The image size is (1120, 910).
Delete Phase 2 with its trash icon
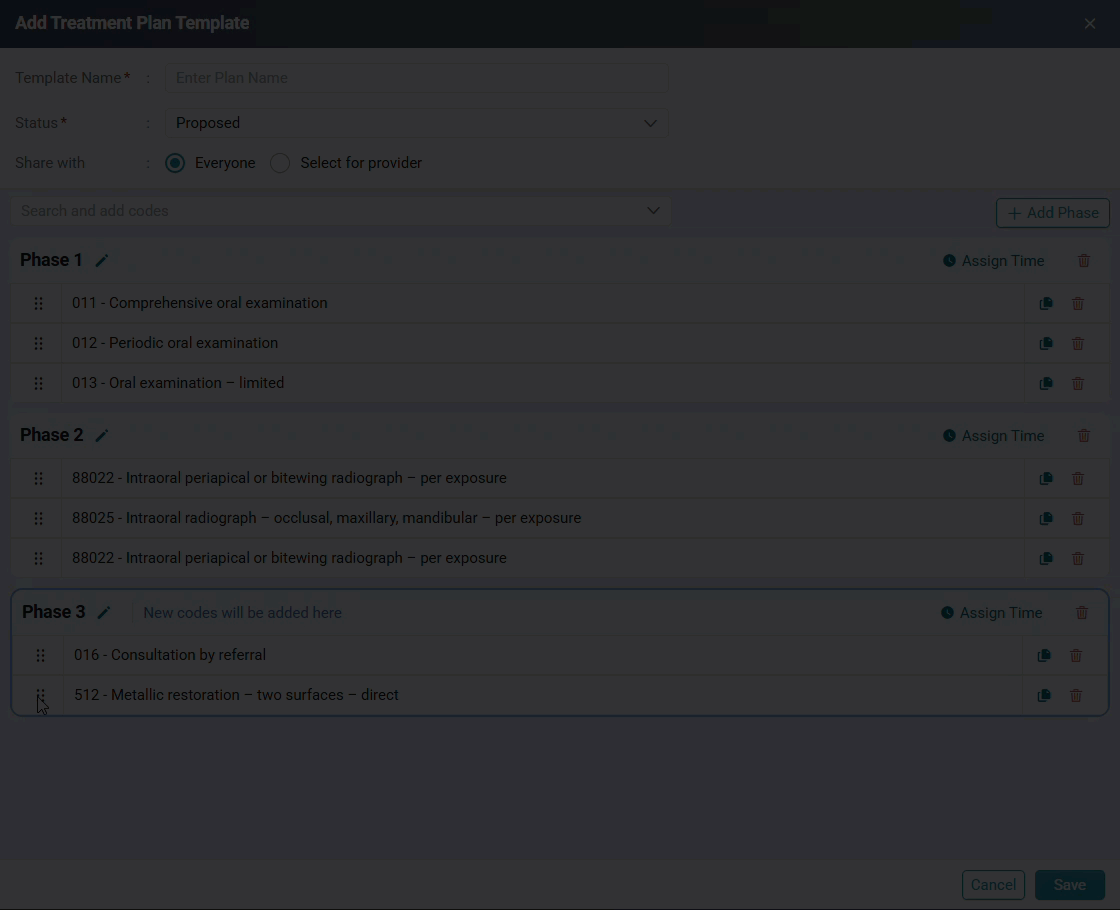tap(1084, 436)
